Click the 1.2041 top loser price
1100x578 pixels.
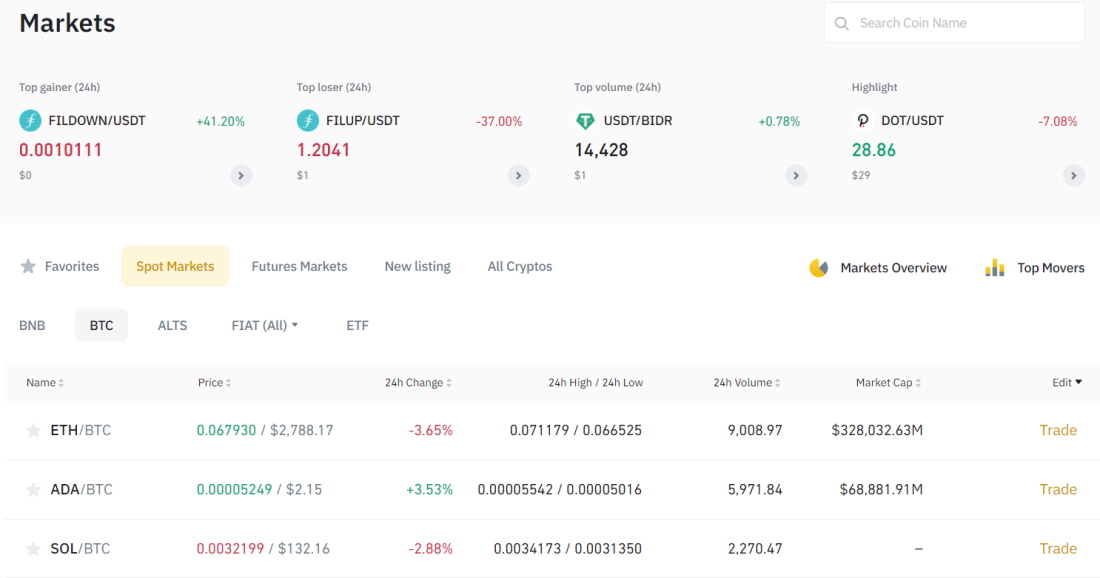(x=323, y=150)
